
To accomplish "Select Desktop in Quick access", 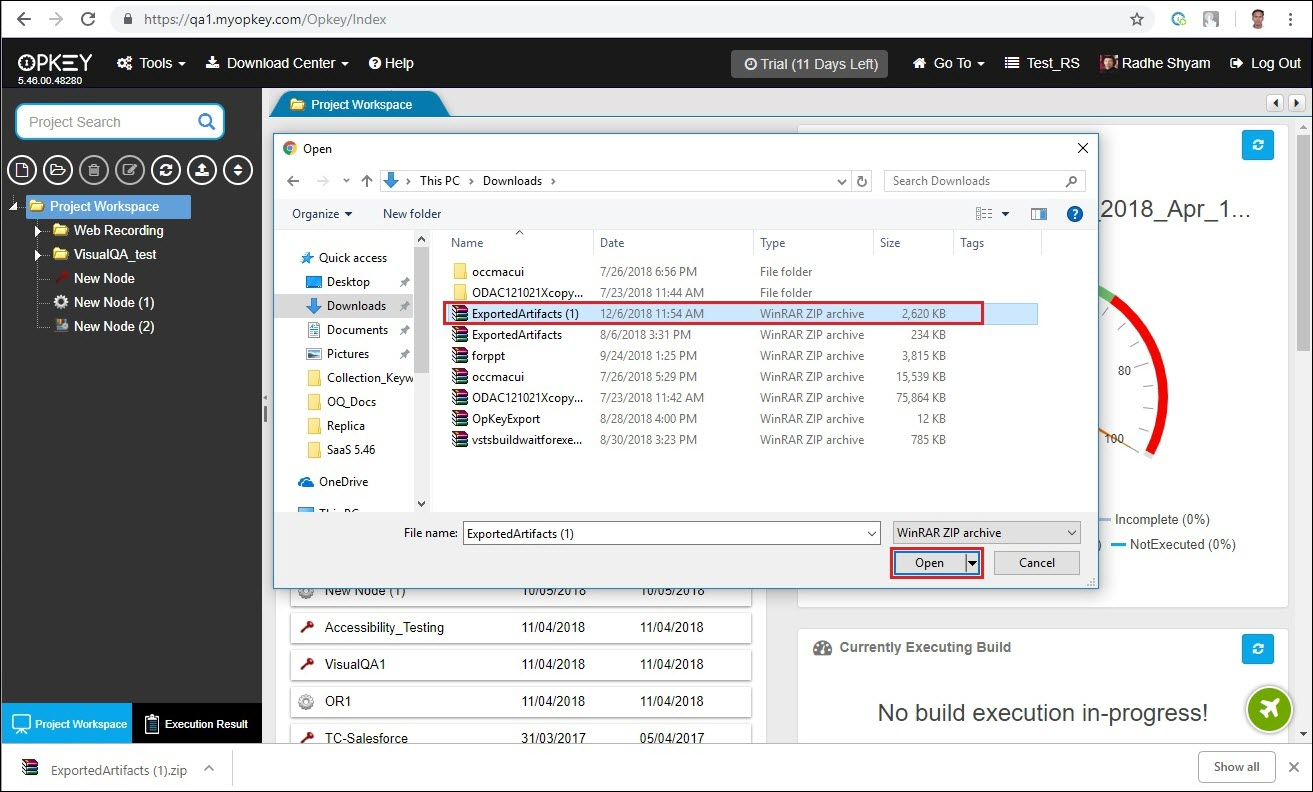I will click(x=348, y=282).
